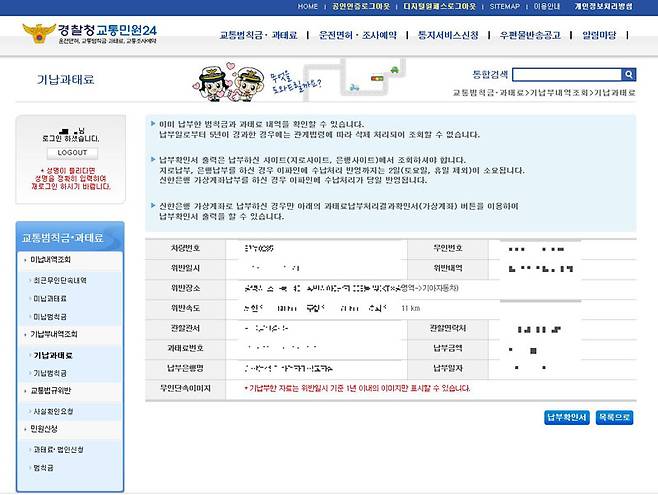Click the 납부금액 table label
Screen dimensions: 658x495
[x=448, y=348]
